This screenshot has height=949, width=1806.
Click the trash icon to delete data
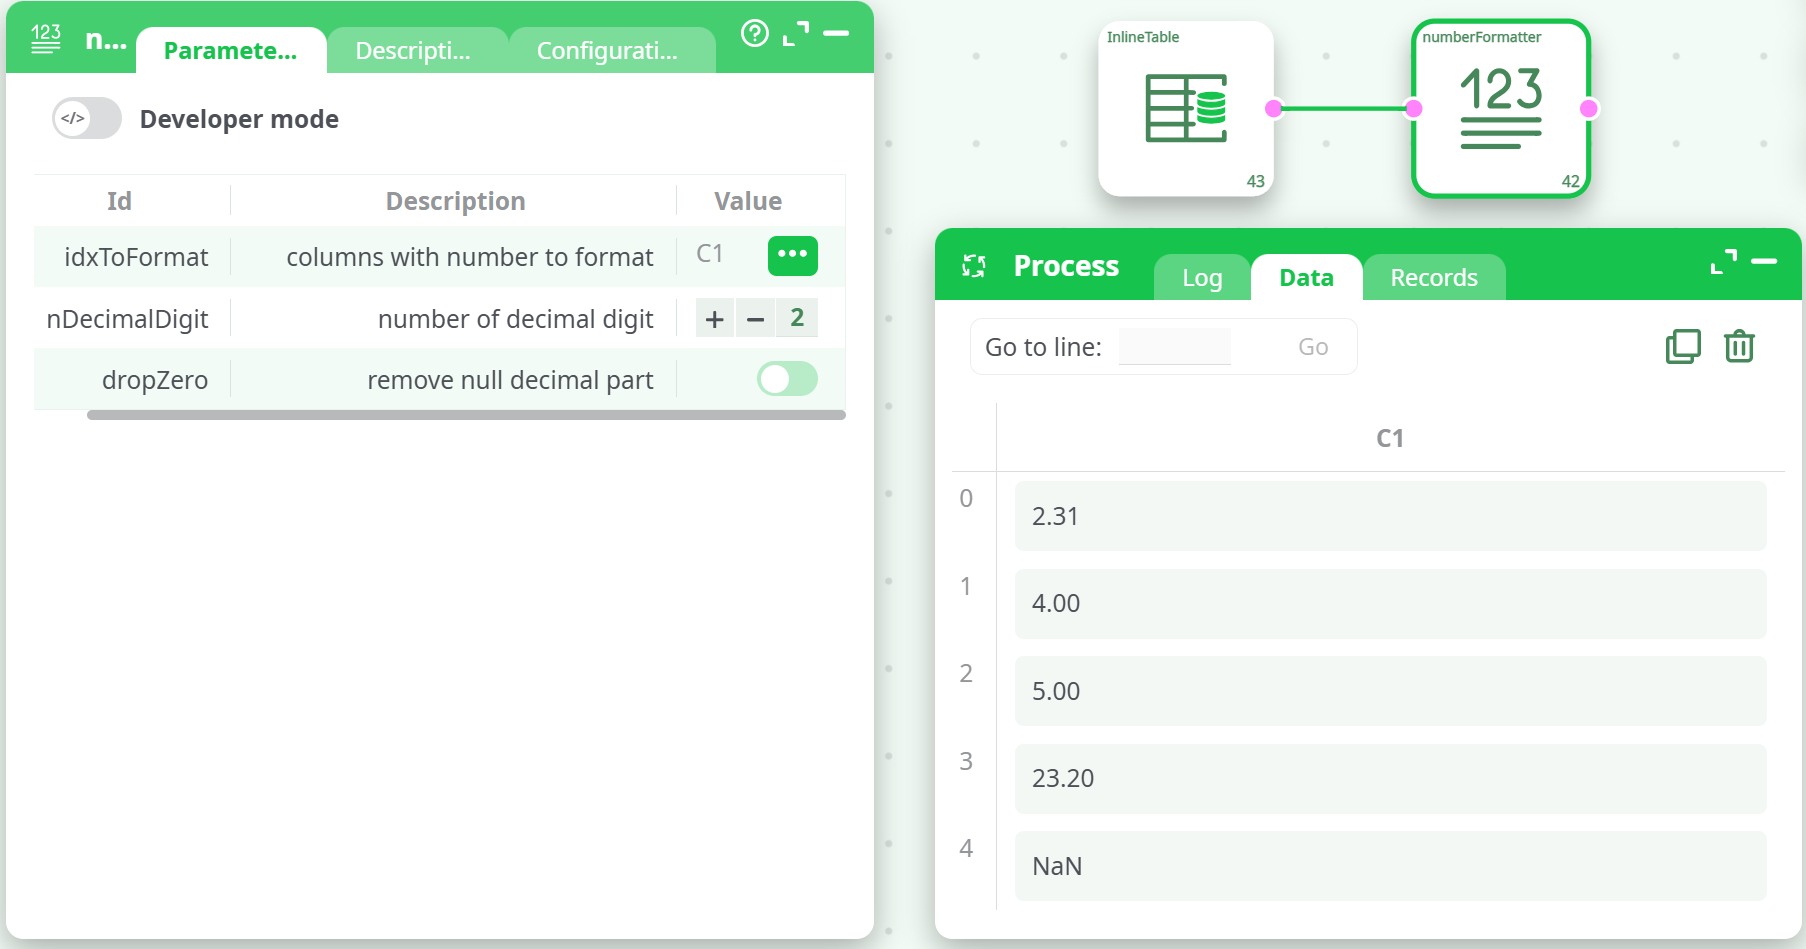[1739, 346]
